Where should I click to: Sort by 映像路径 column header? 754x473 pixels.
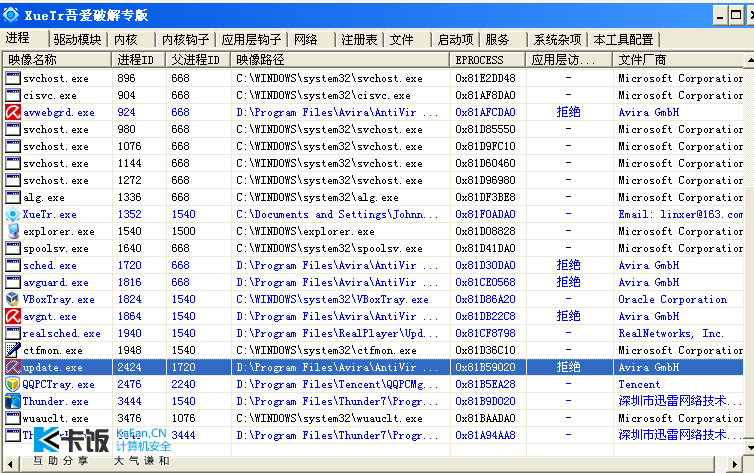[x=340, y=60]
